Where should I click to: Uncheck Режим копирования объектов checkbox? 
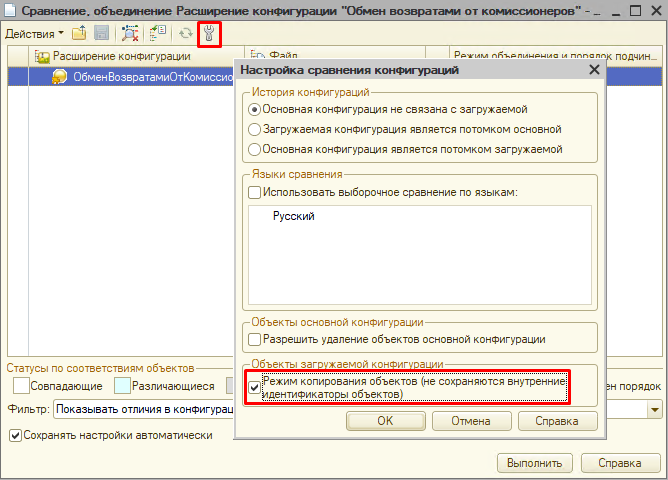[254, 388]
